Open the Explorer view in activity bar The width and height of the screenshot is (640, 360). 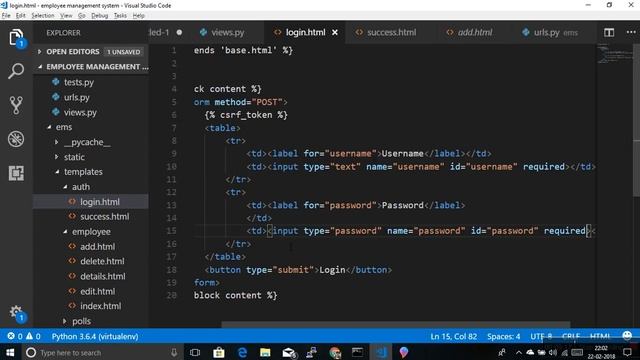[x=16, y=38]
